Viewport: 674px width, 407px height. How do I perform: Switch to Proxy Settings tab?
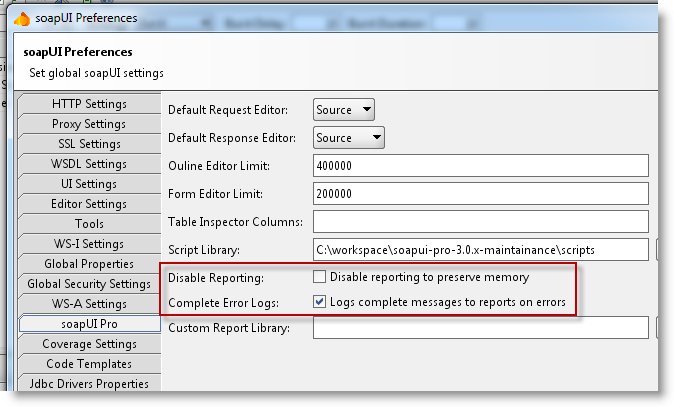(x=89, y=124)
